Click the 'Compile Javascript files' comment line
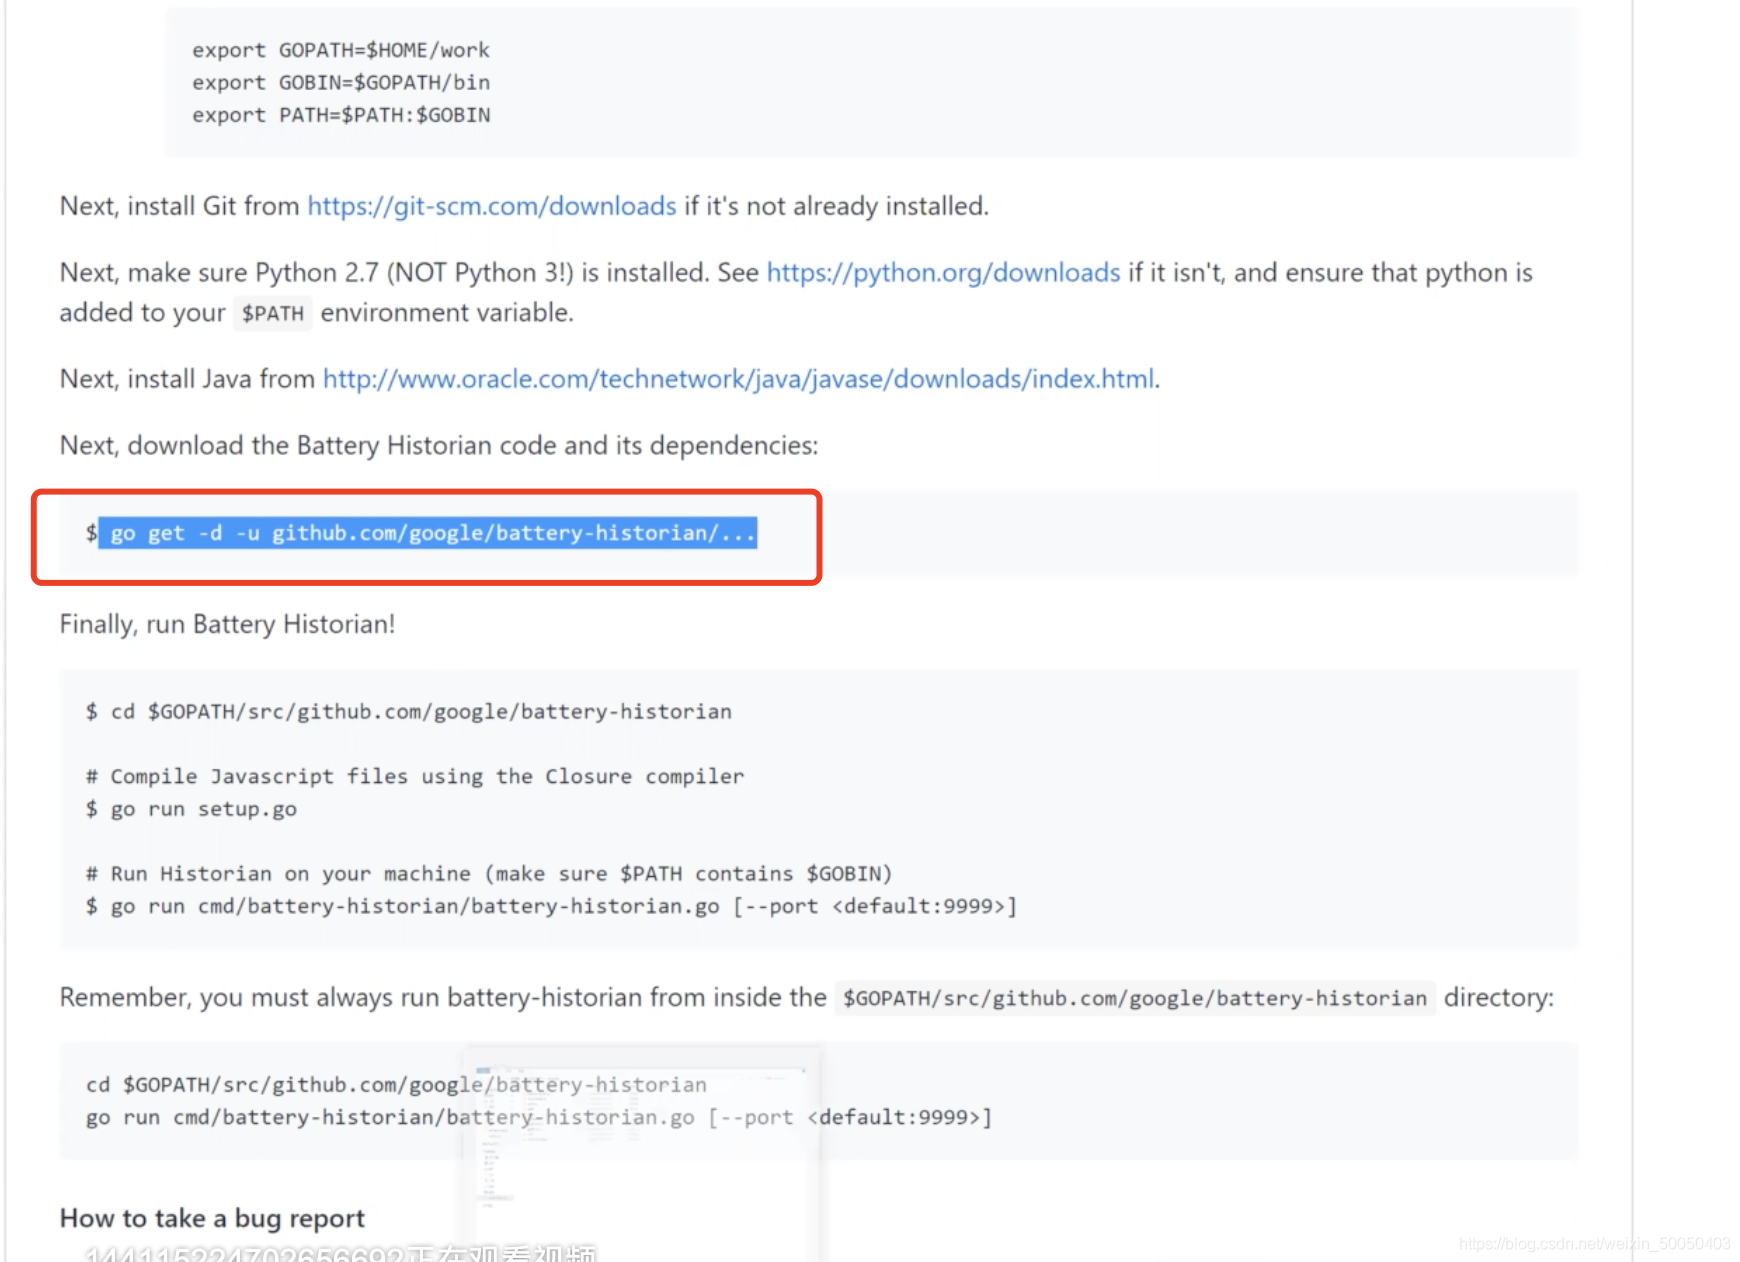Image resolution: width=1740 pixels, height=1262 pixels. click(415, 776)
